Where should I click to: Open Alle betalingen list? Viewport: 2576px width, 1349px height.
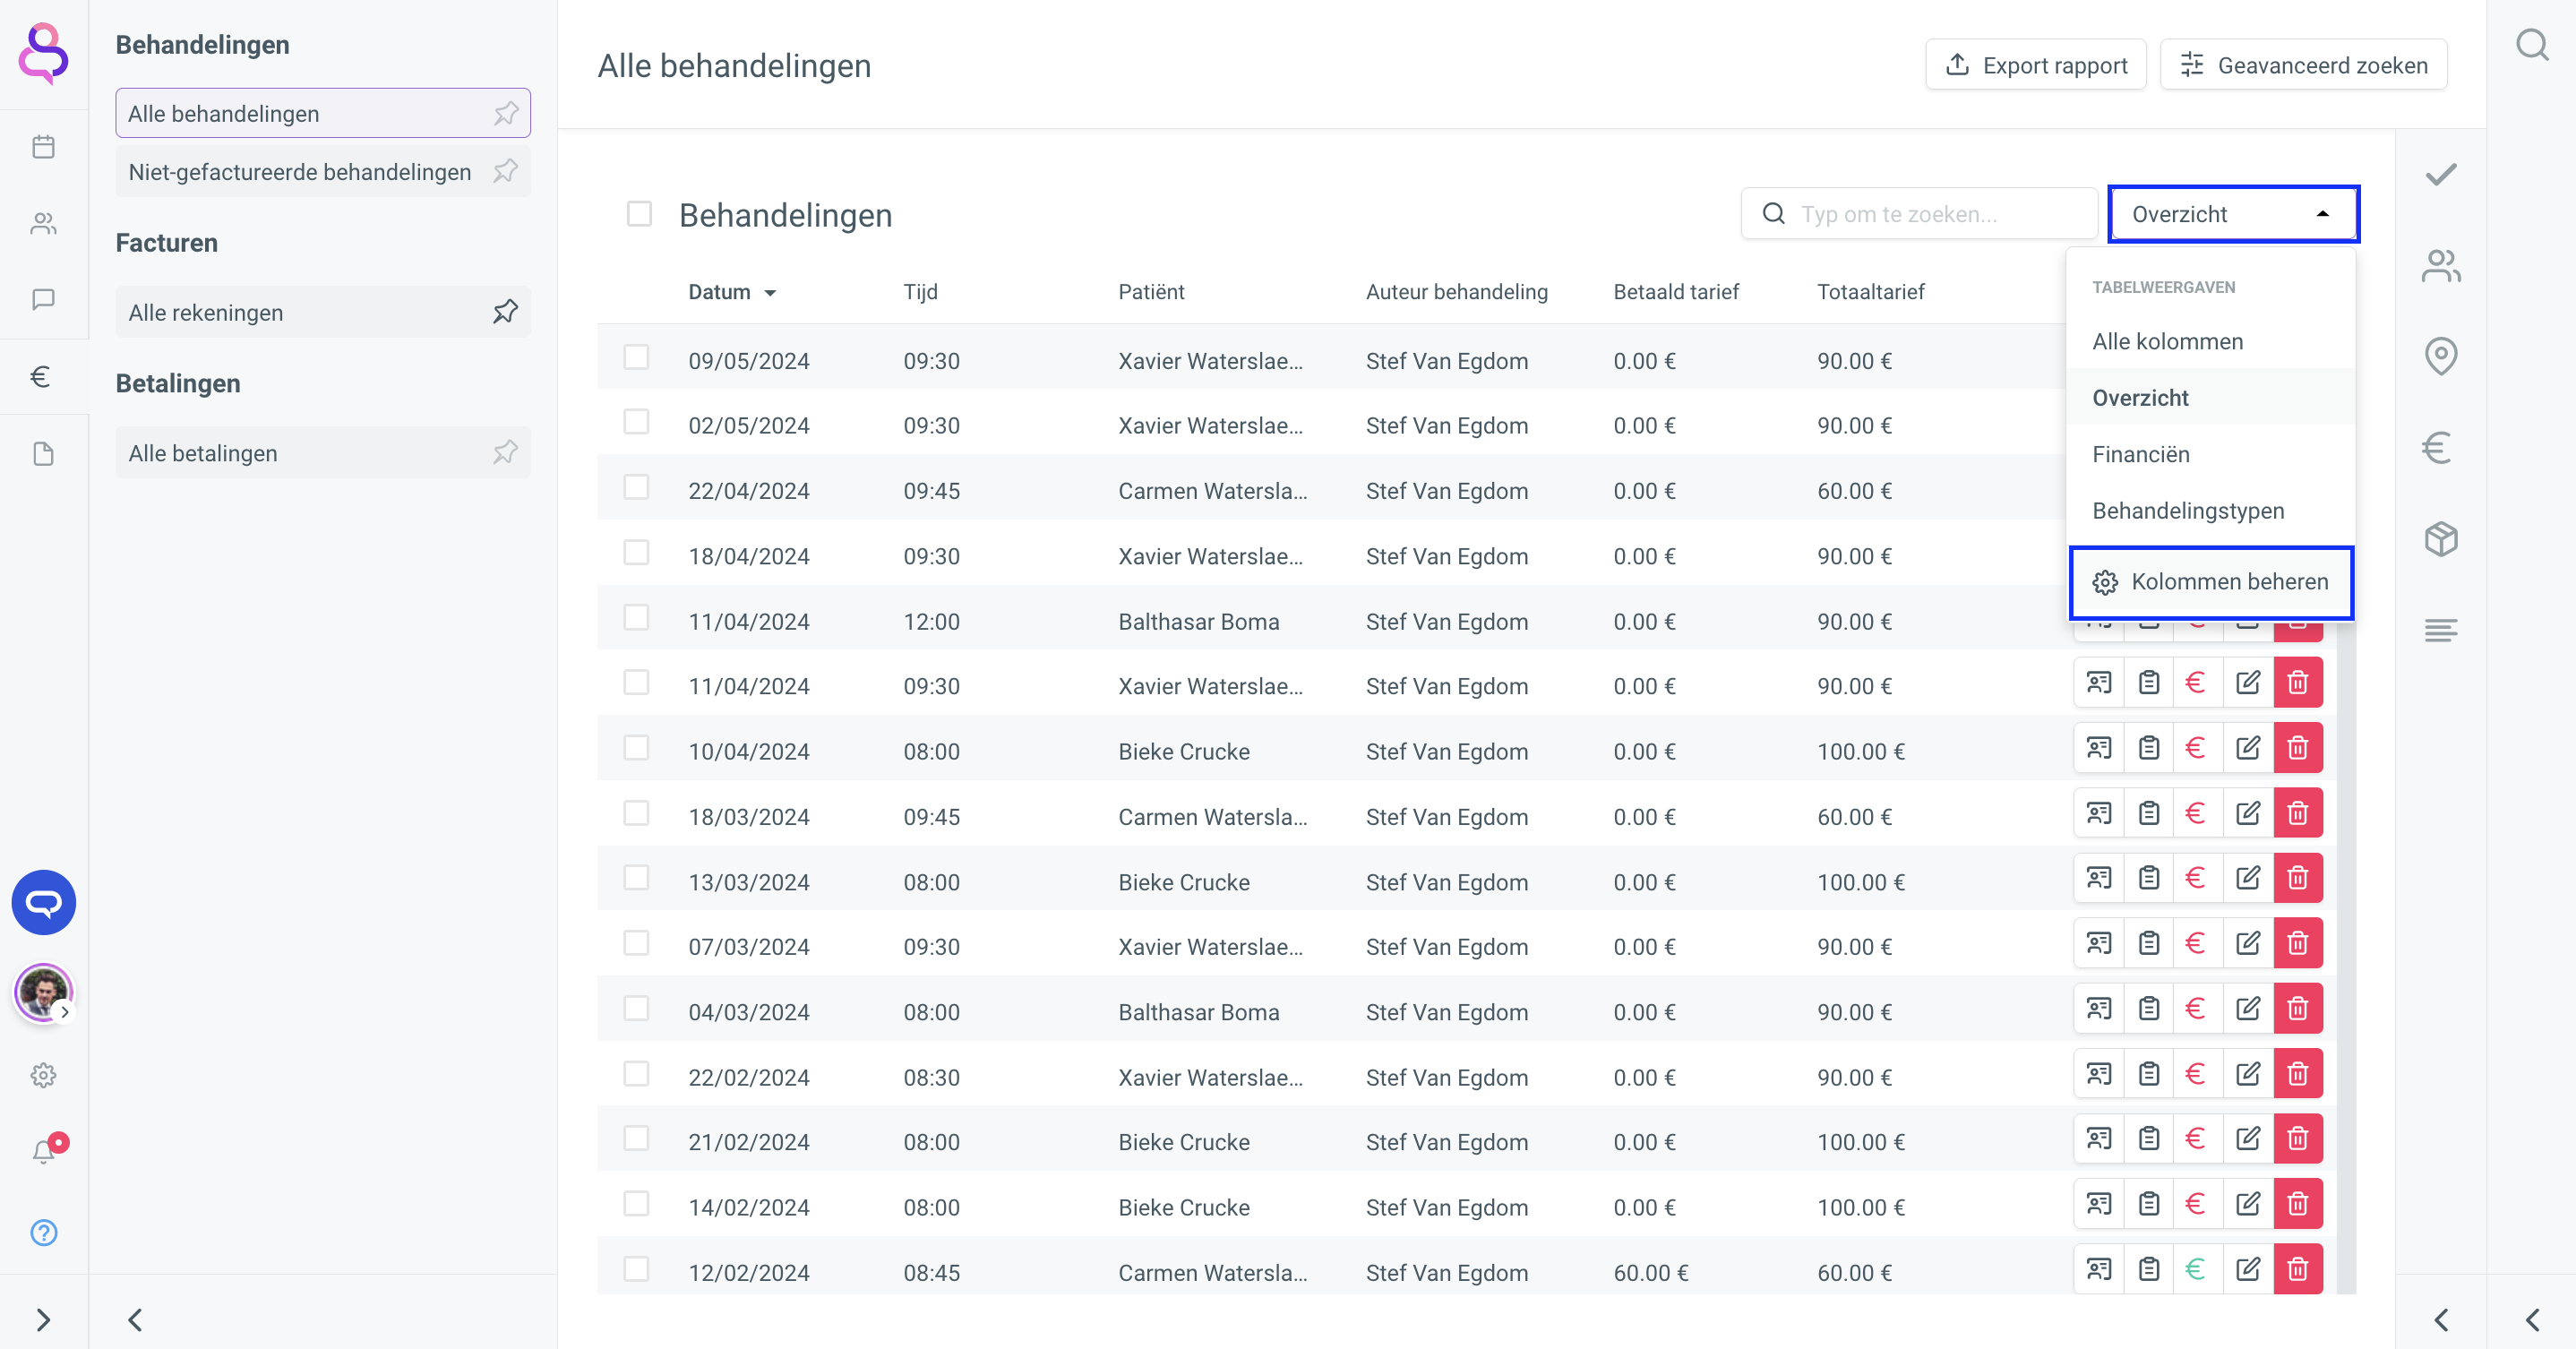point(322,452)
